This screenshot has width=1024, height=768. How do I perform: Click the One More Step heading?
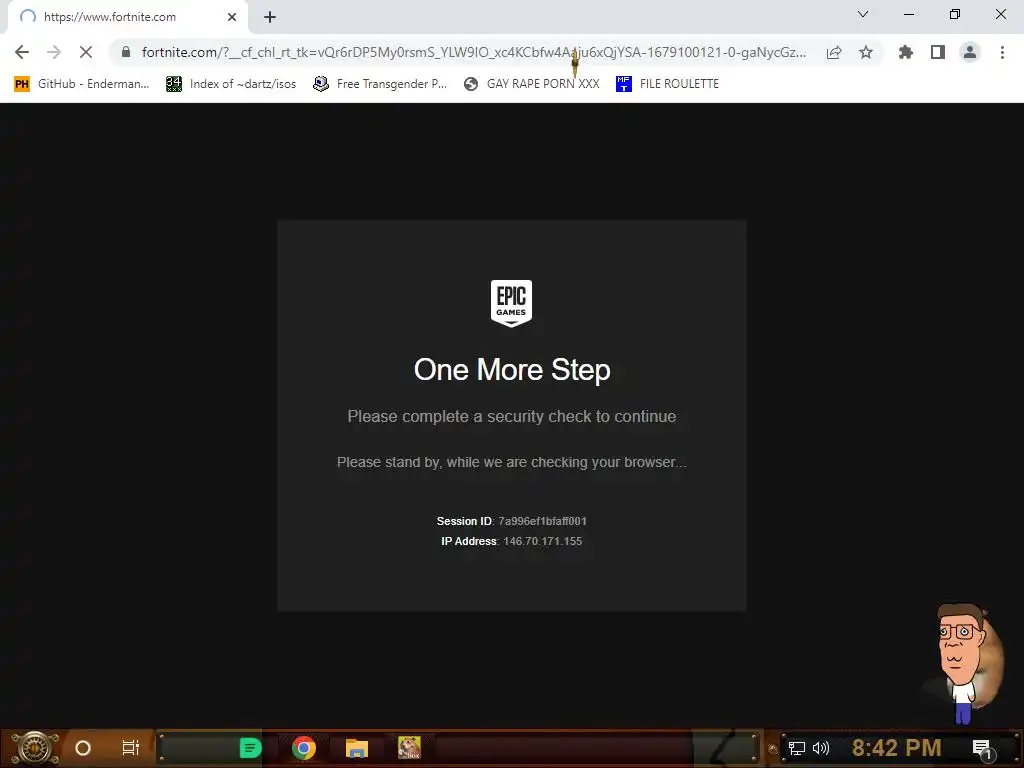[512, 370]
